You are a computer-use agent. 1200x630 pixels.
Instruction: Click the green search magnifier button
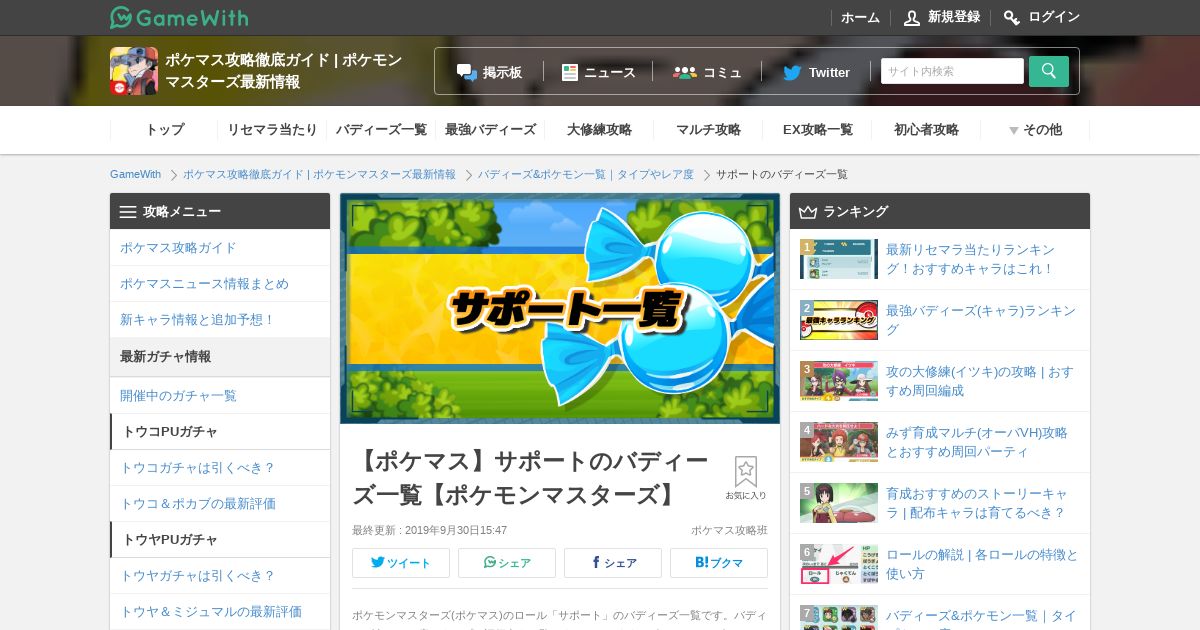1049,71
